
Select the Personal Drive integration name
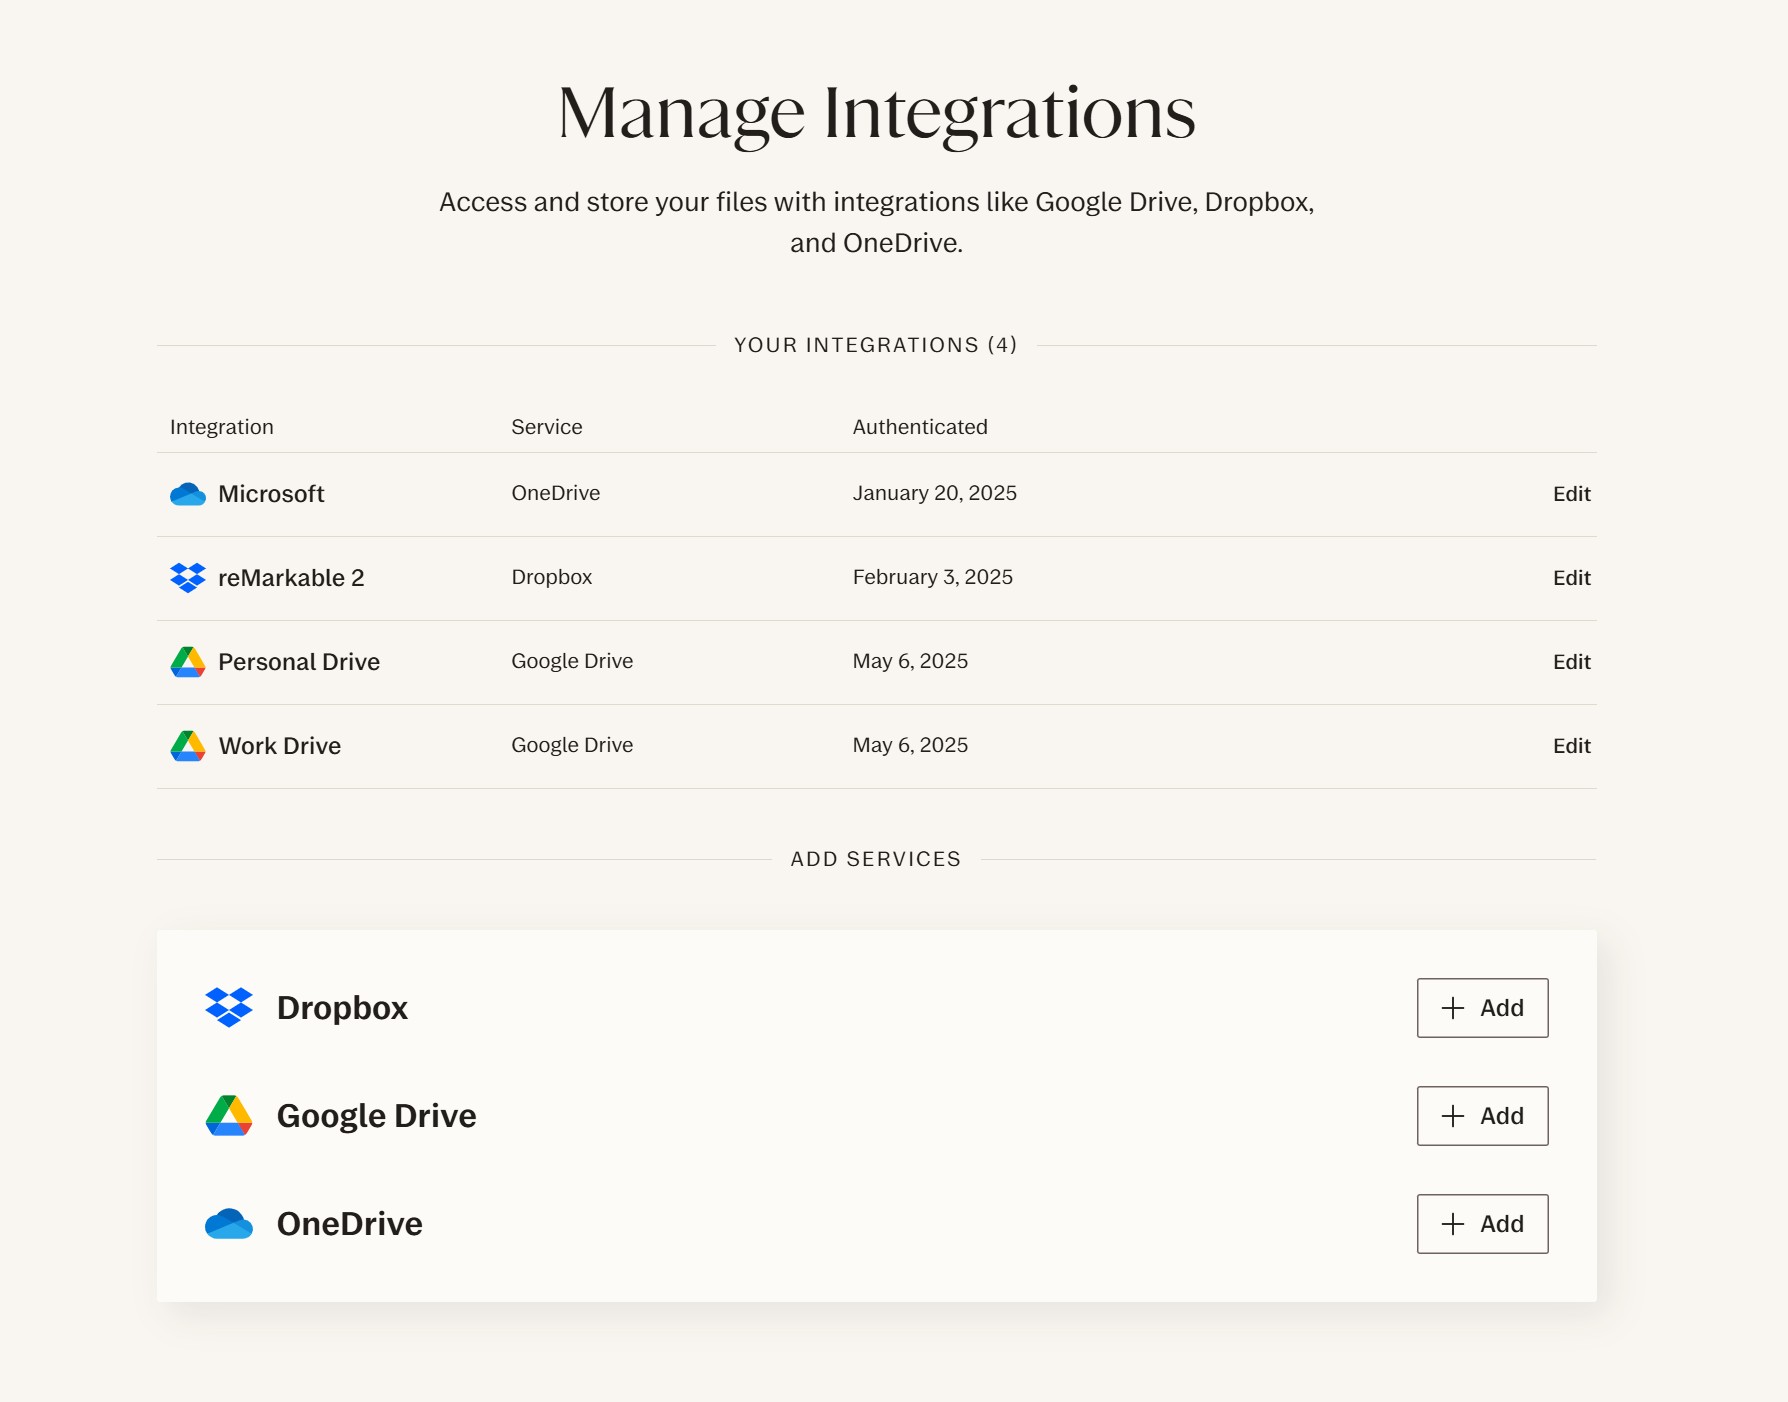coord(299,662)
